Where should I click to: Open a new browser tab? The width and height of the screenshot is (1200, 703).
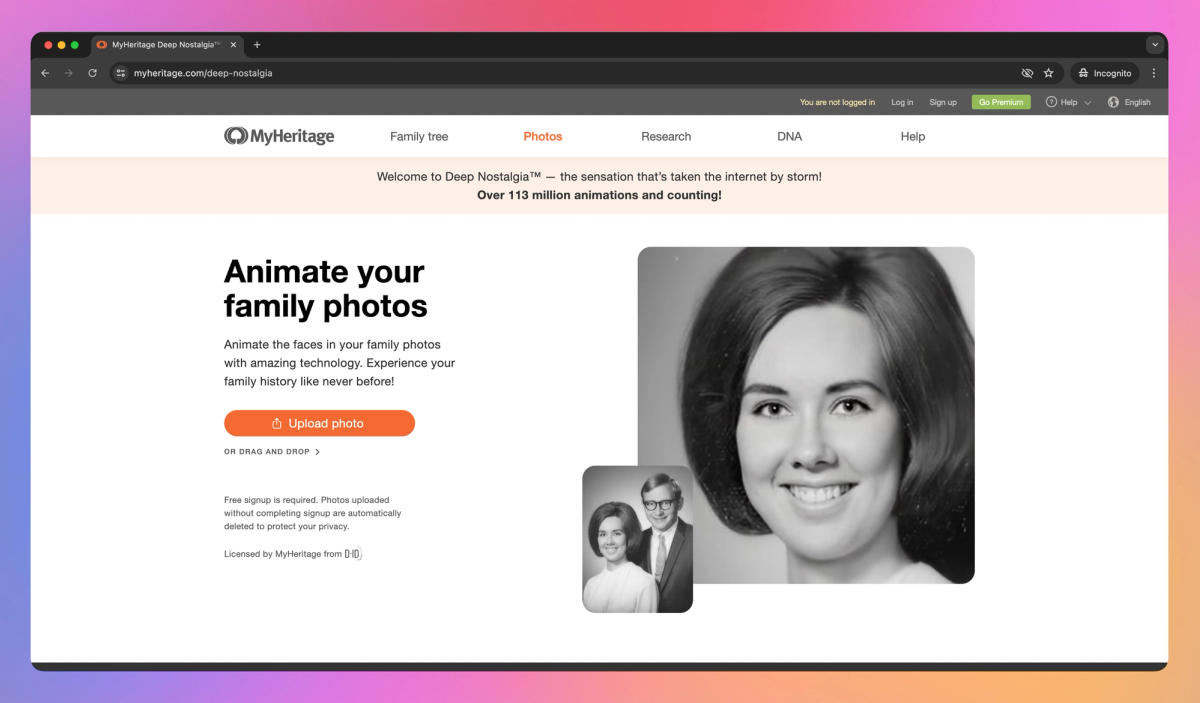257,45
